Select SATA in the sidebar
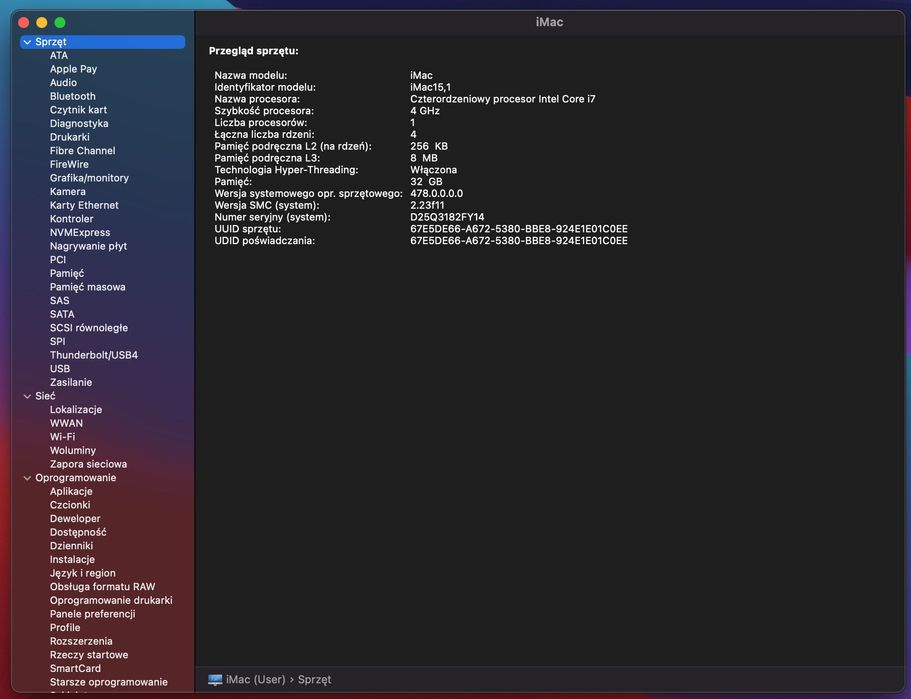The height and width of the screenshot is (699, 911). pos(62,314)
